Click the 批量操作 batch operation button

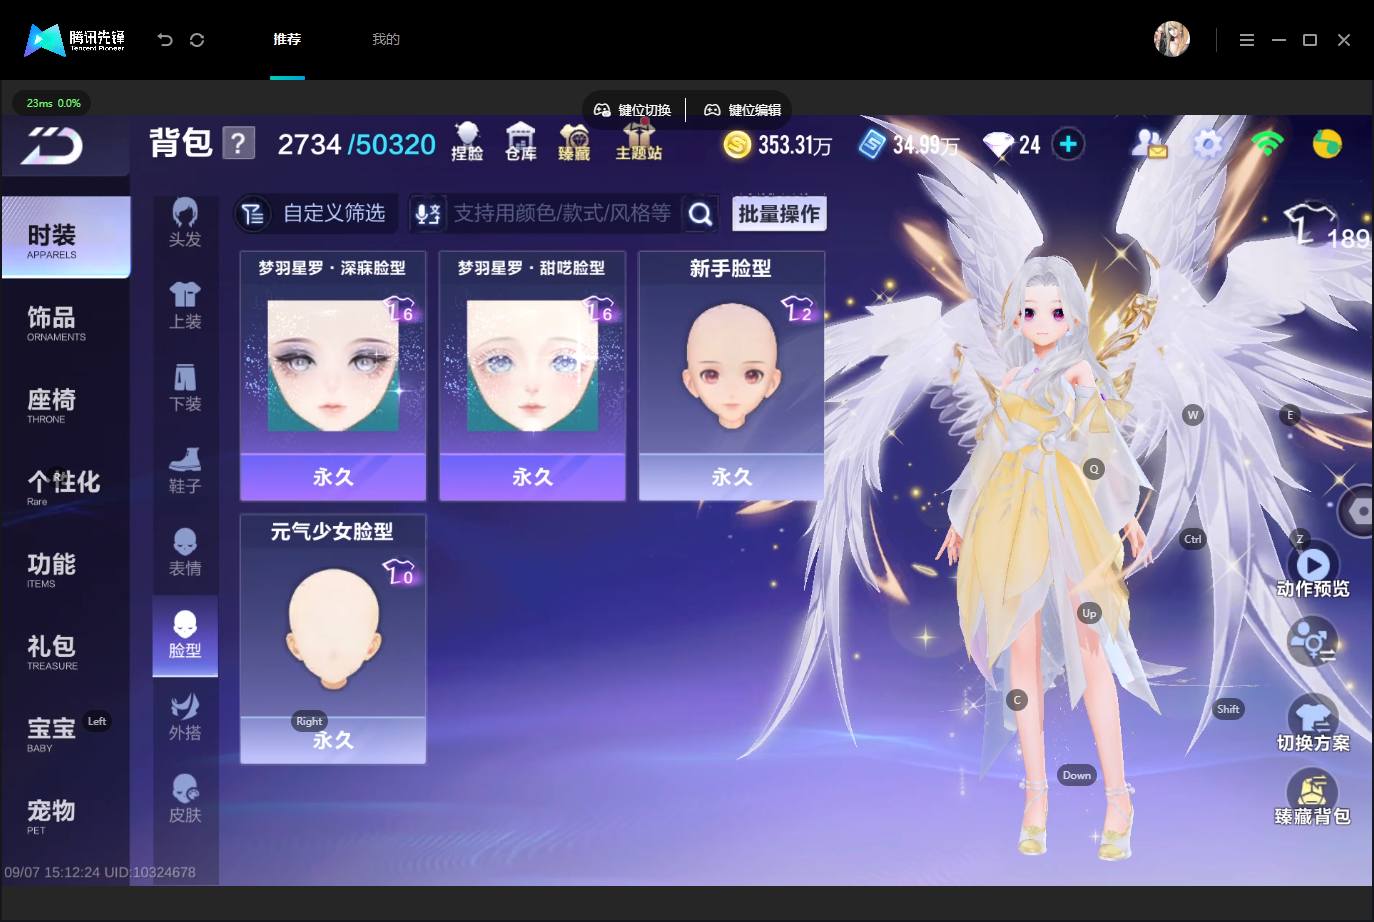tap(779, 214)
